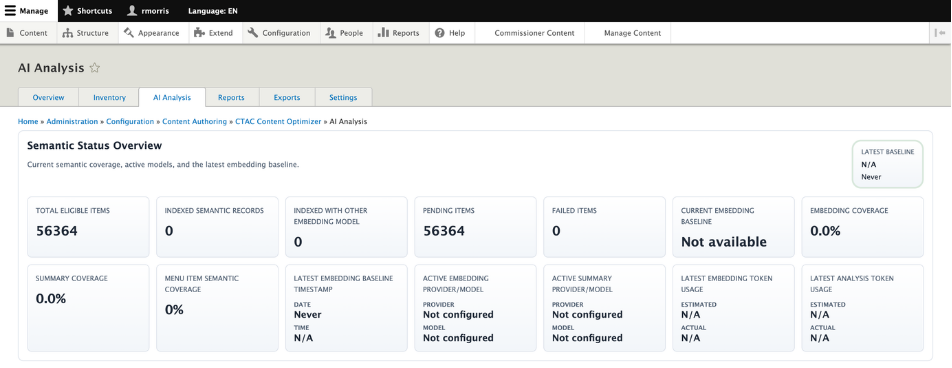Click the Structure hierarchy icon
This screenshot has height=368, width=952.
tap(67, 33)
